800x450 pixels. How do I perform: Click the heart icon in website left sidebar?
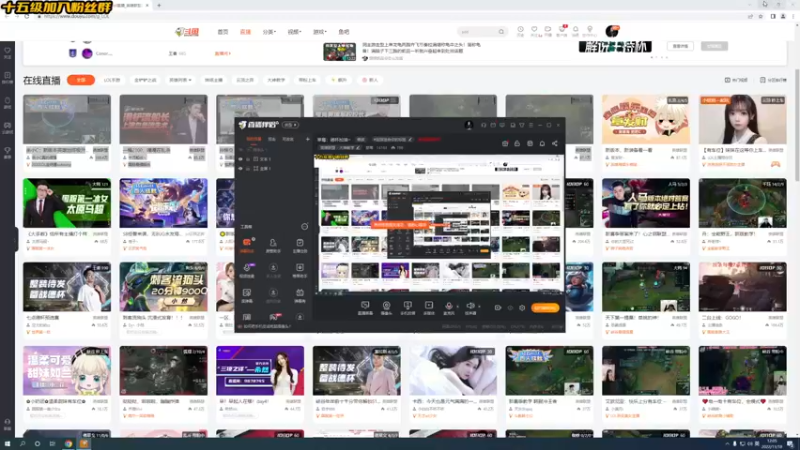pos(7,52)
